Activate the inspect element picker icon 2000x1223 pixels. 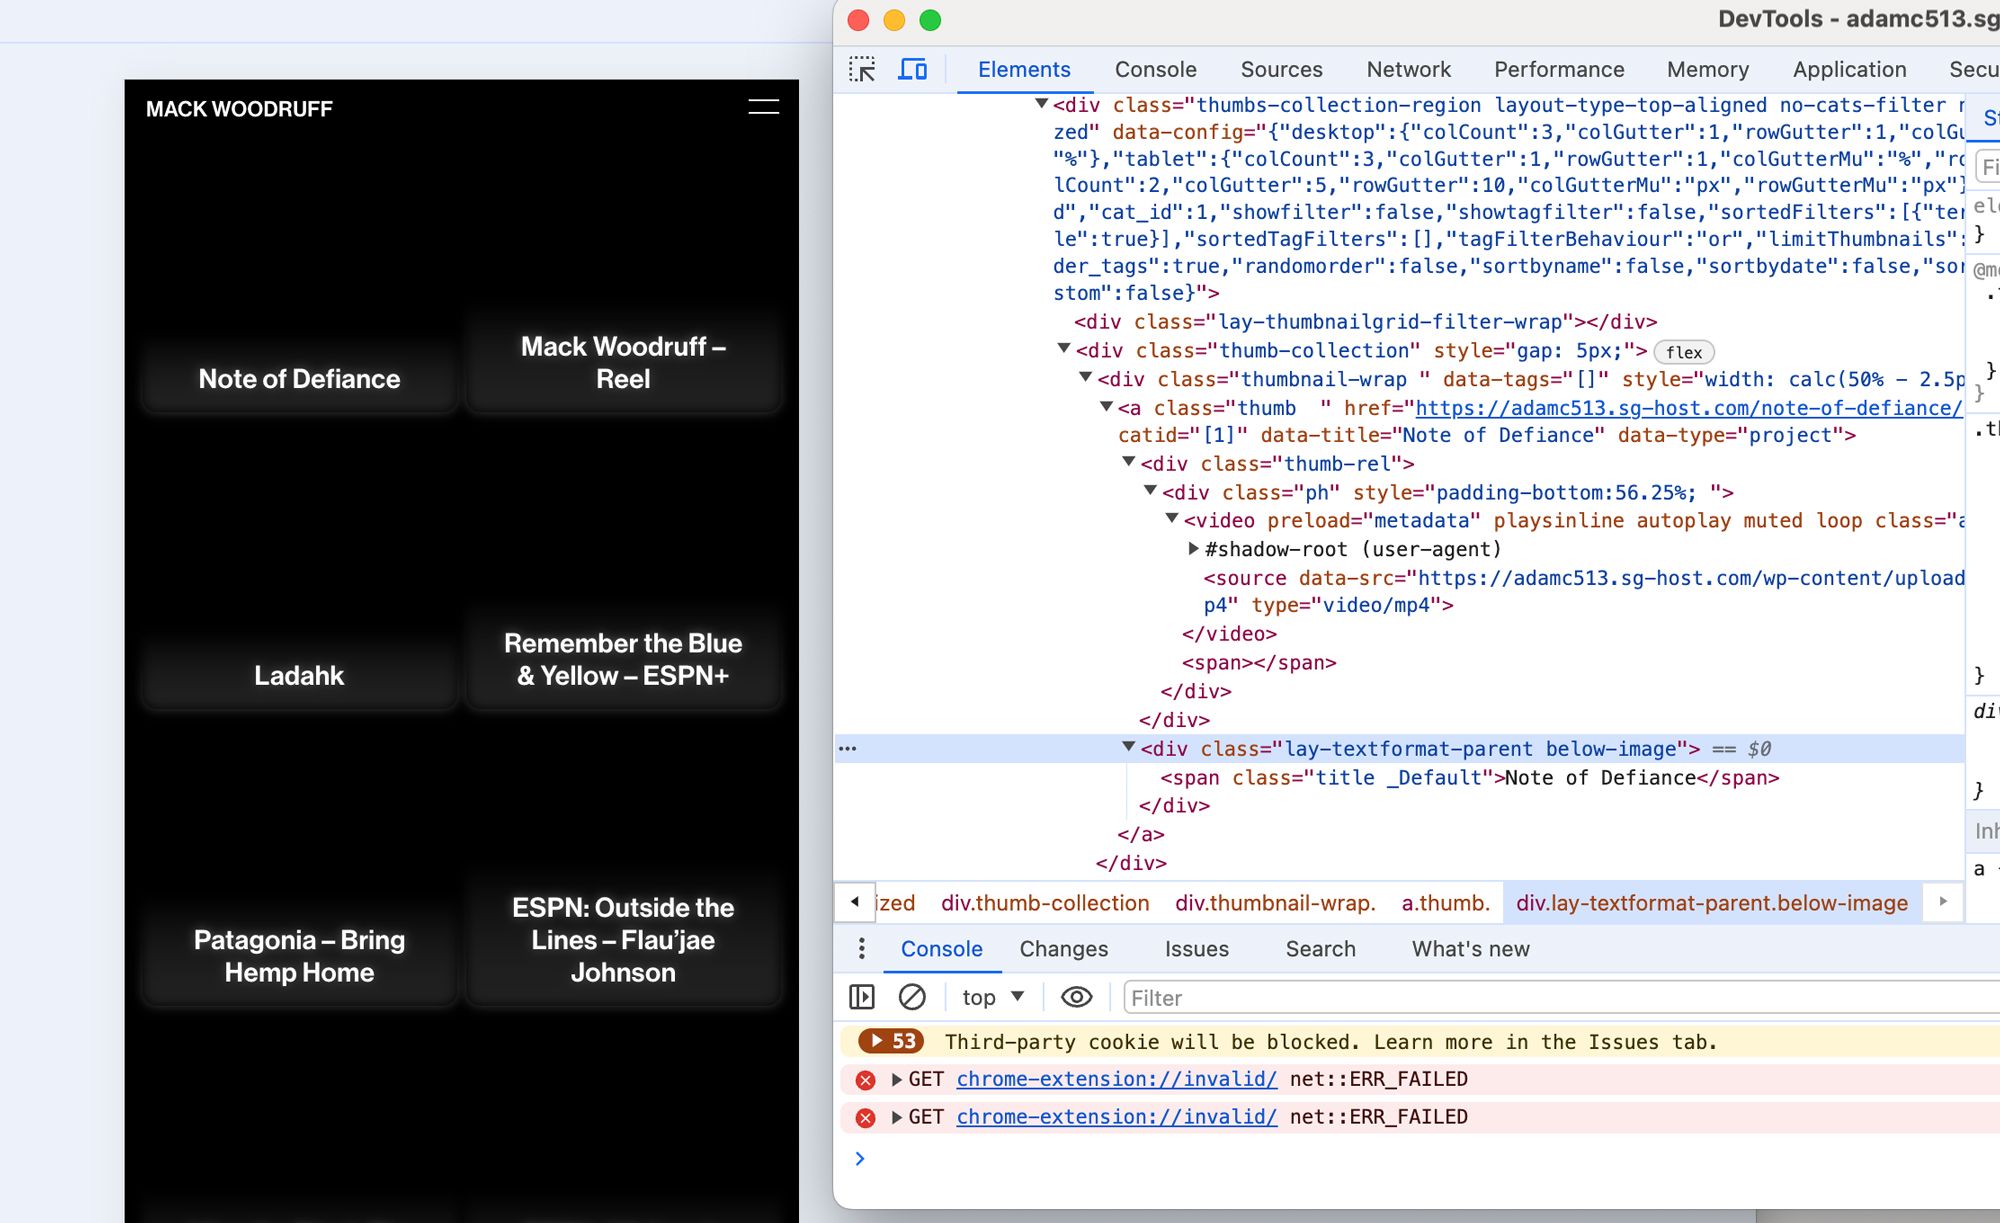[862, 69]
